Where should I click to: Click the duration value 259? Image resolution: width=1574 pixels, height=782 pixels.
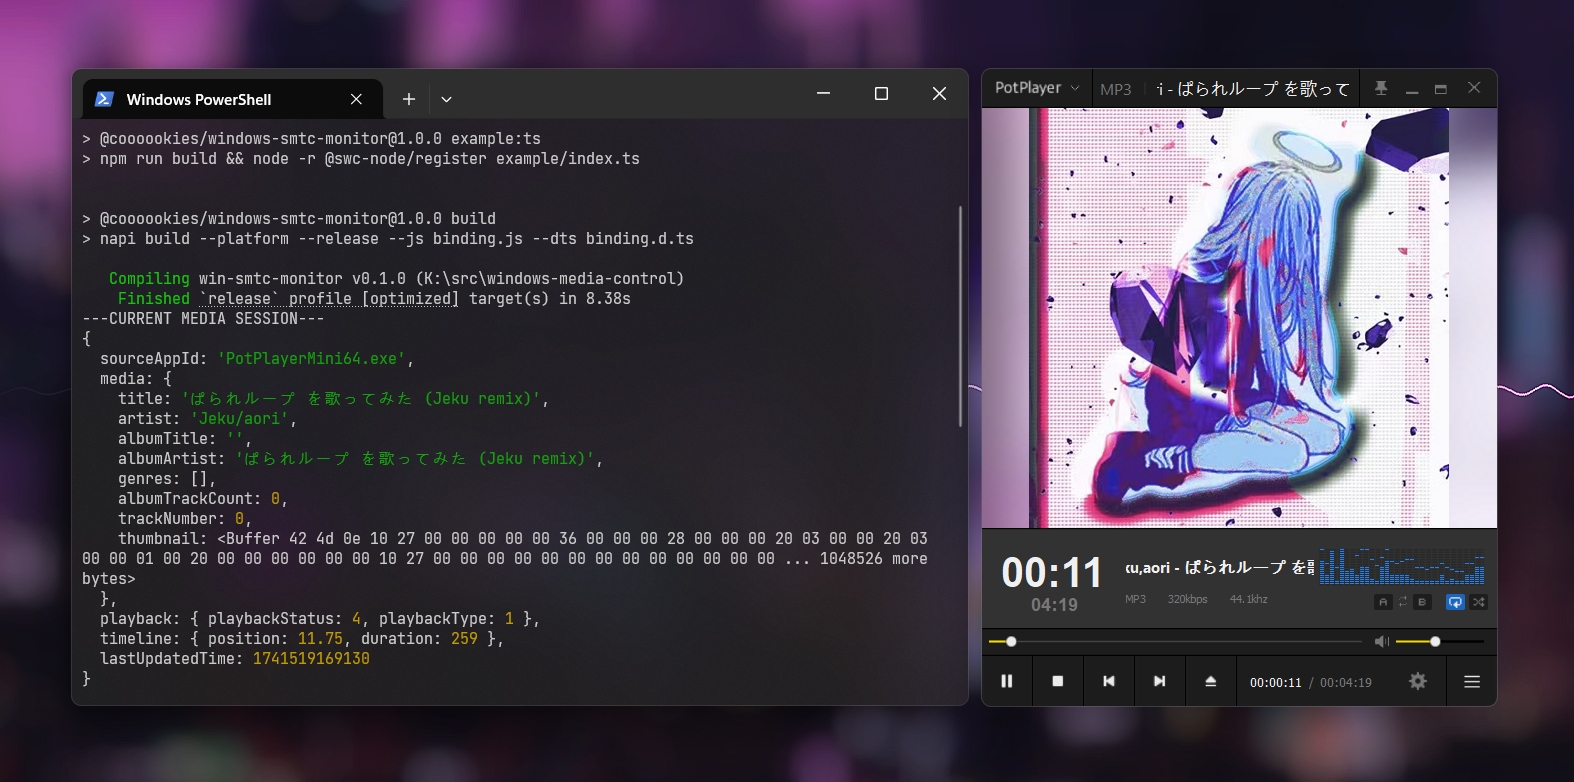[464, 638]
